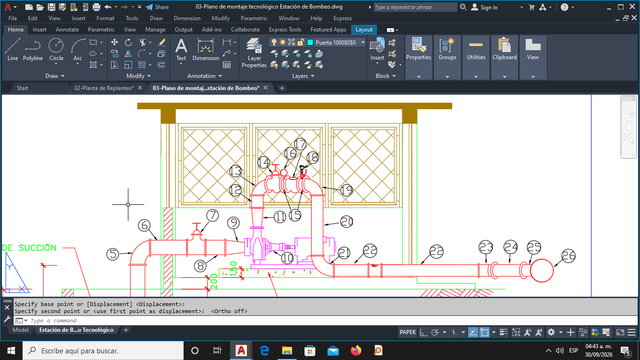Click the Move tool in Modify panel
The height and width of the screenshot is (360, 640).
pos(114,42)
